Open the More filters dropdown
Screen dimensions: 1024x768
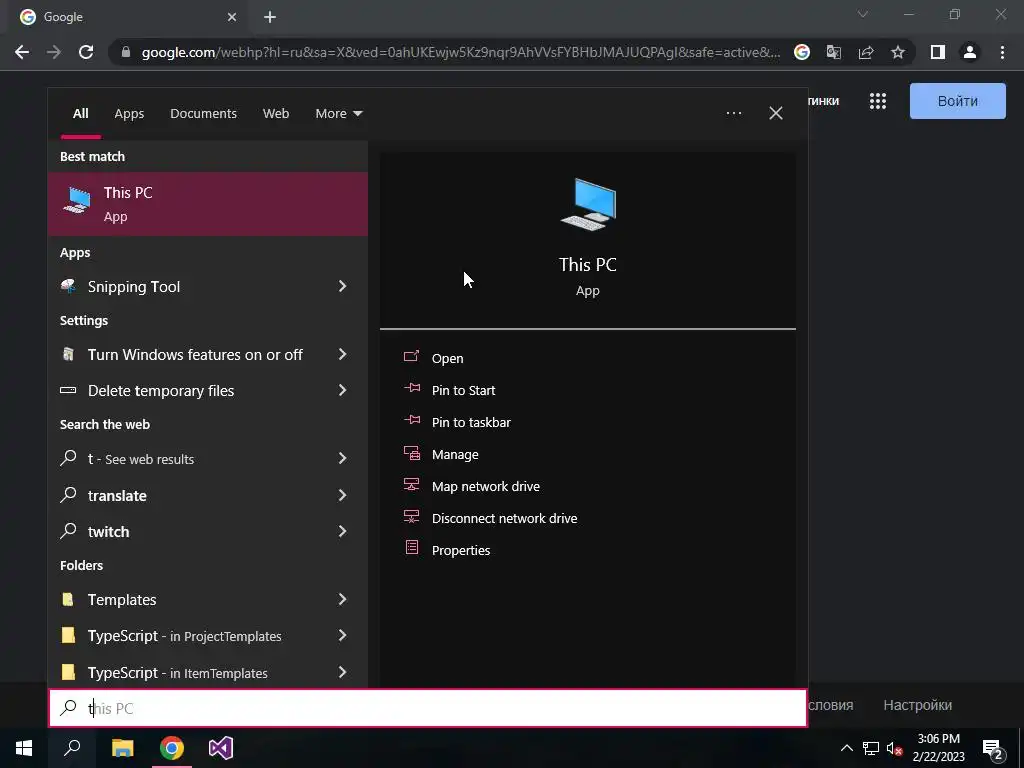click(338, 114)
